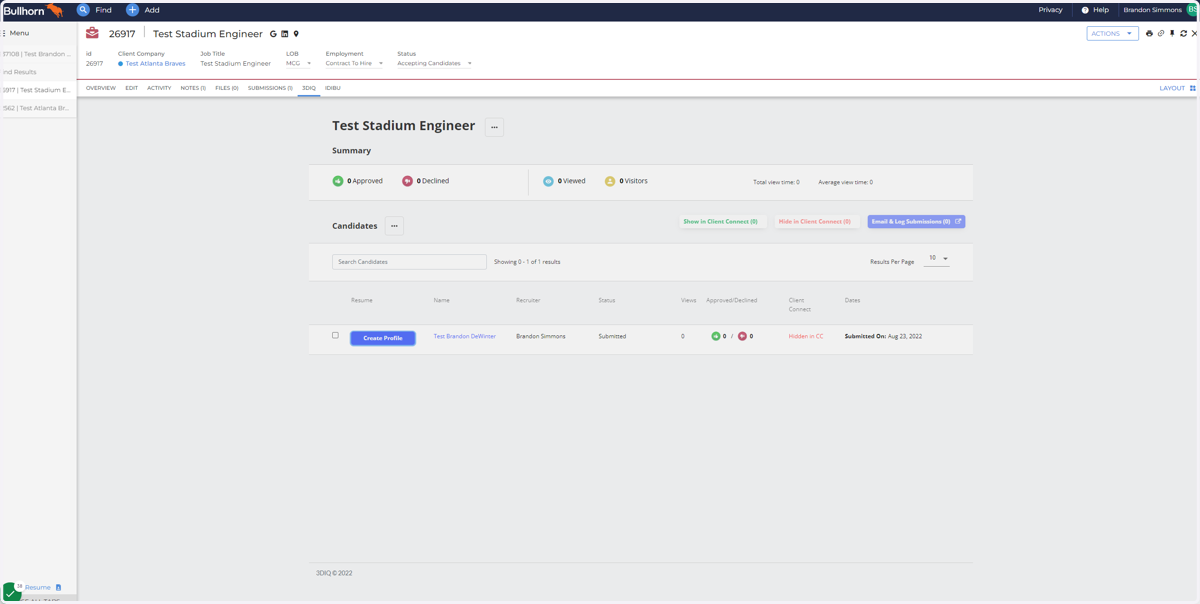The height and width of the screenshot is (604, 1200).
Task: Print the job record
Action: 1149,34
